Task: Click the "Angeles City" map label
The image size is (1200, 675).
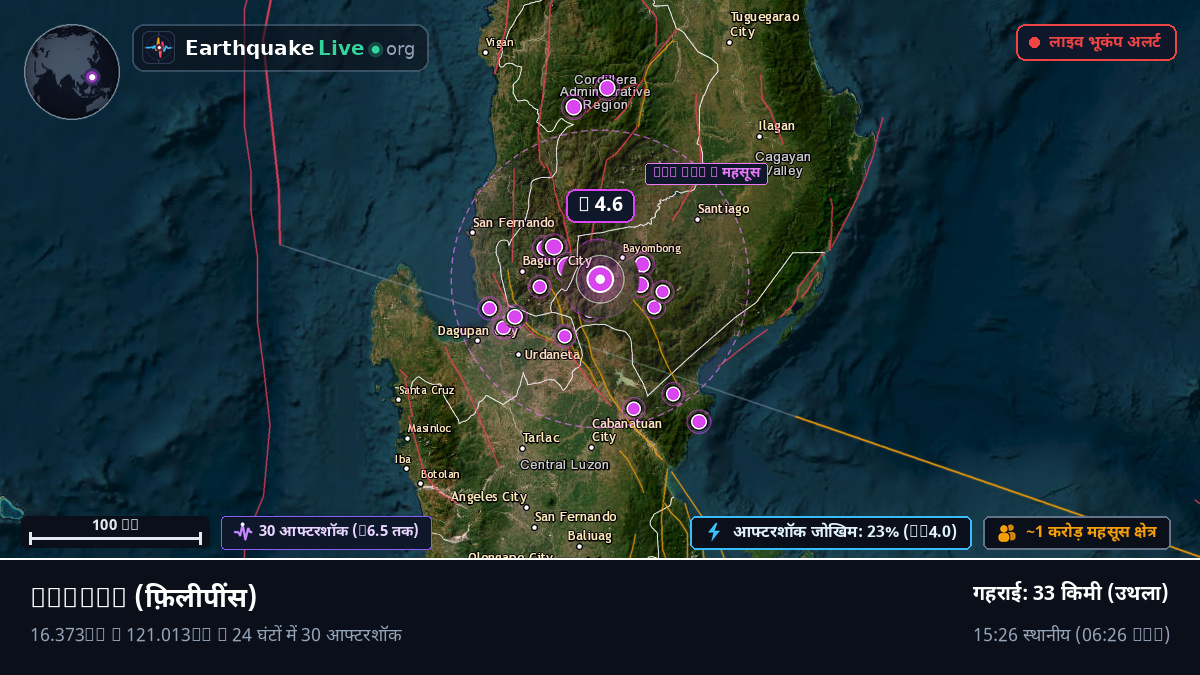Action: tap(489, 497)
